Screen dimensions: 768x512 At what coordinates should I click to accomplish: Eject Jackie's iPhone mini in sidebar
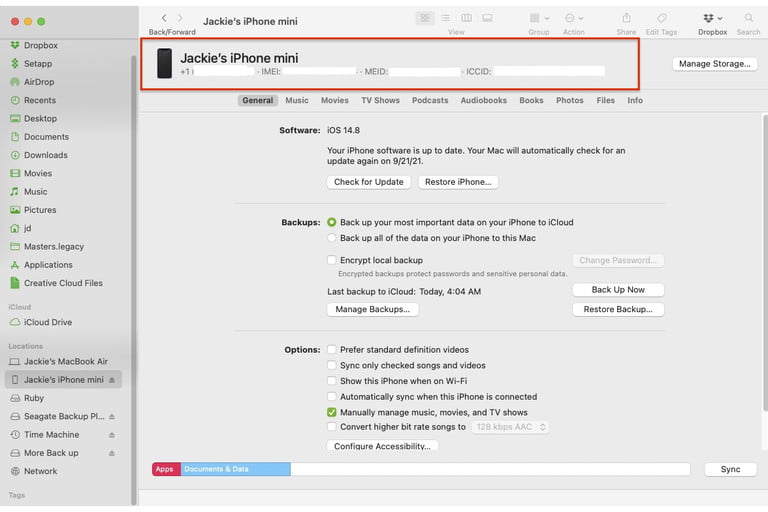[112, 380]
